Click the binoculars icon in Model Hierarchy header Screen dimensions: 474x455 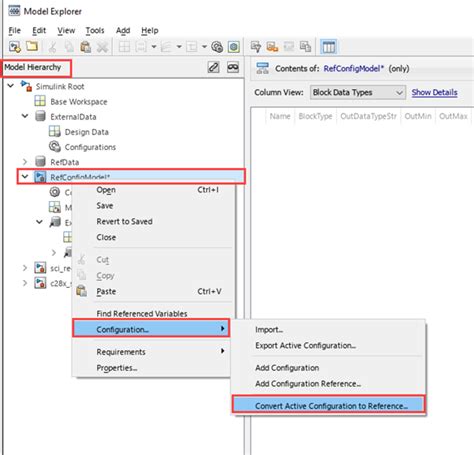tap(233, 67)
